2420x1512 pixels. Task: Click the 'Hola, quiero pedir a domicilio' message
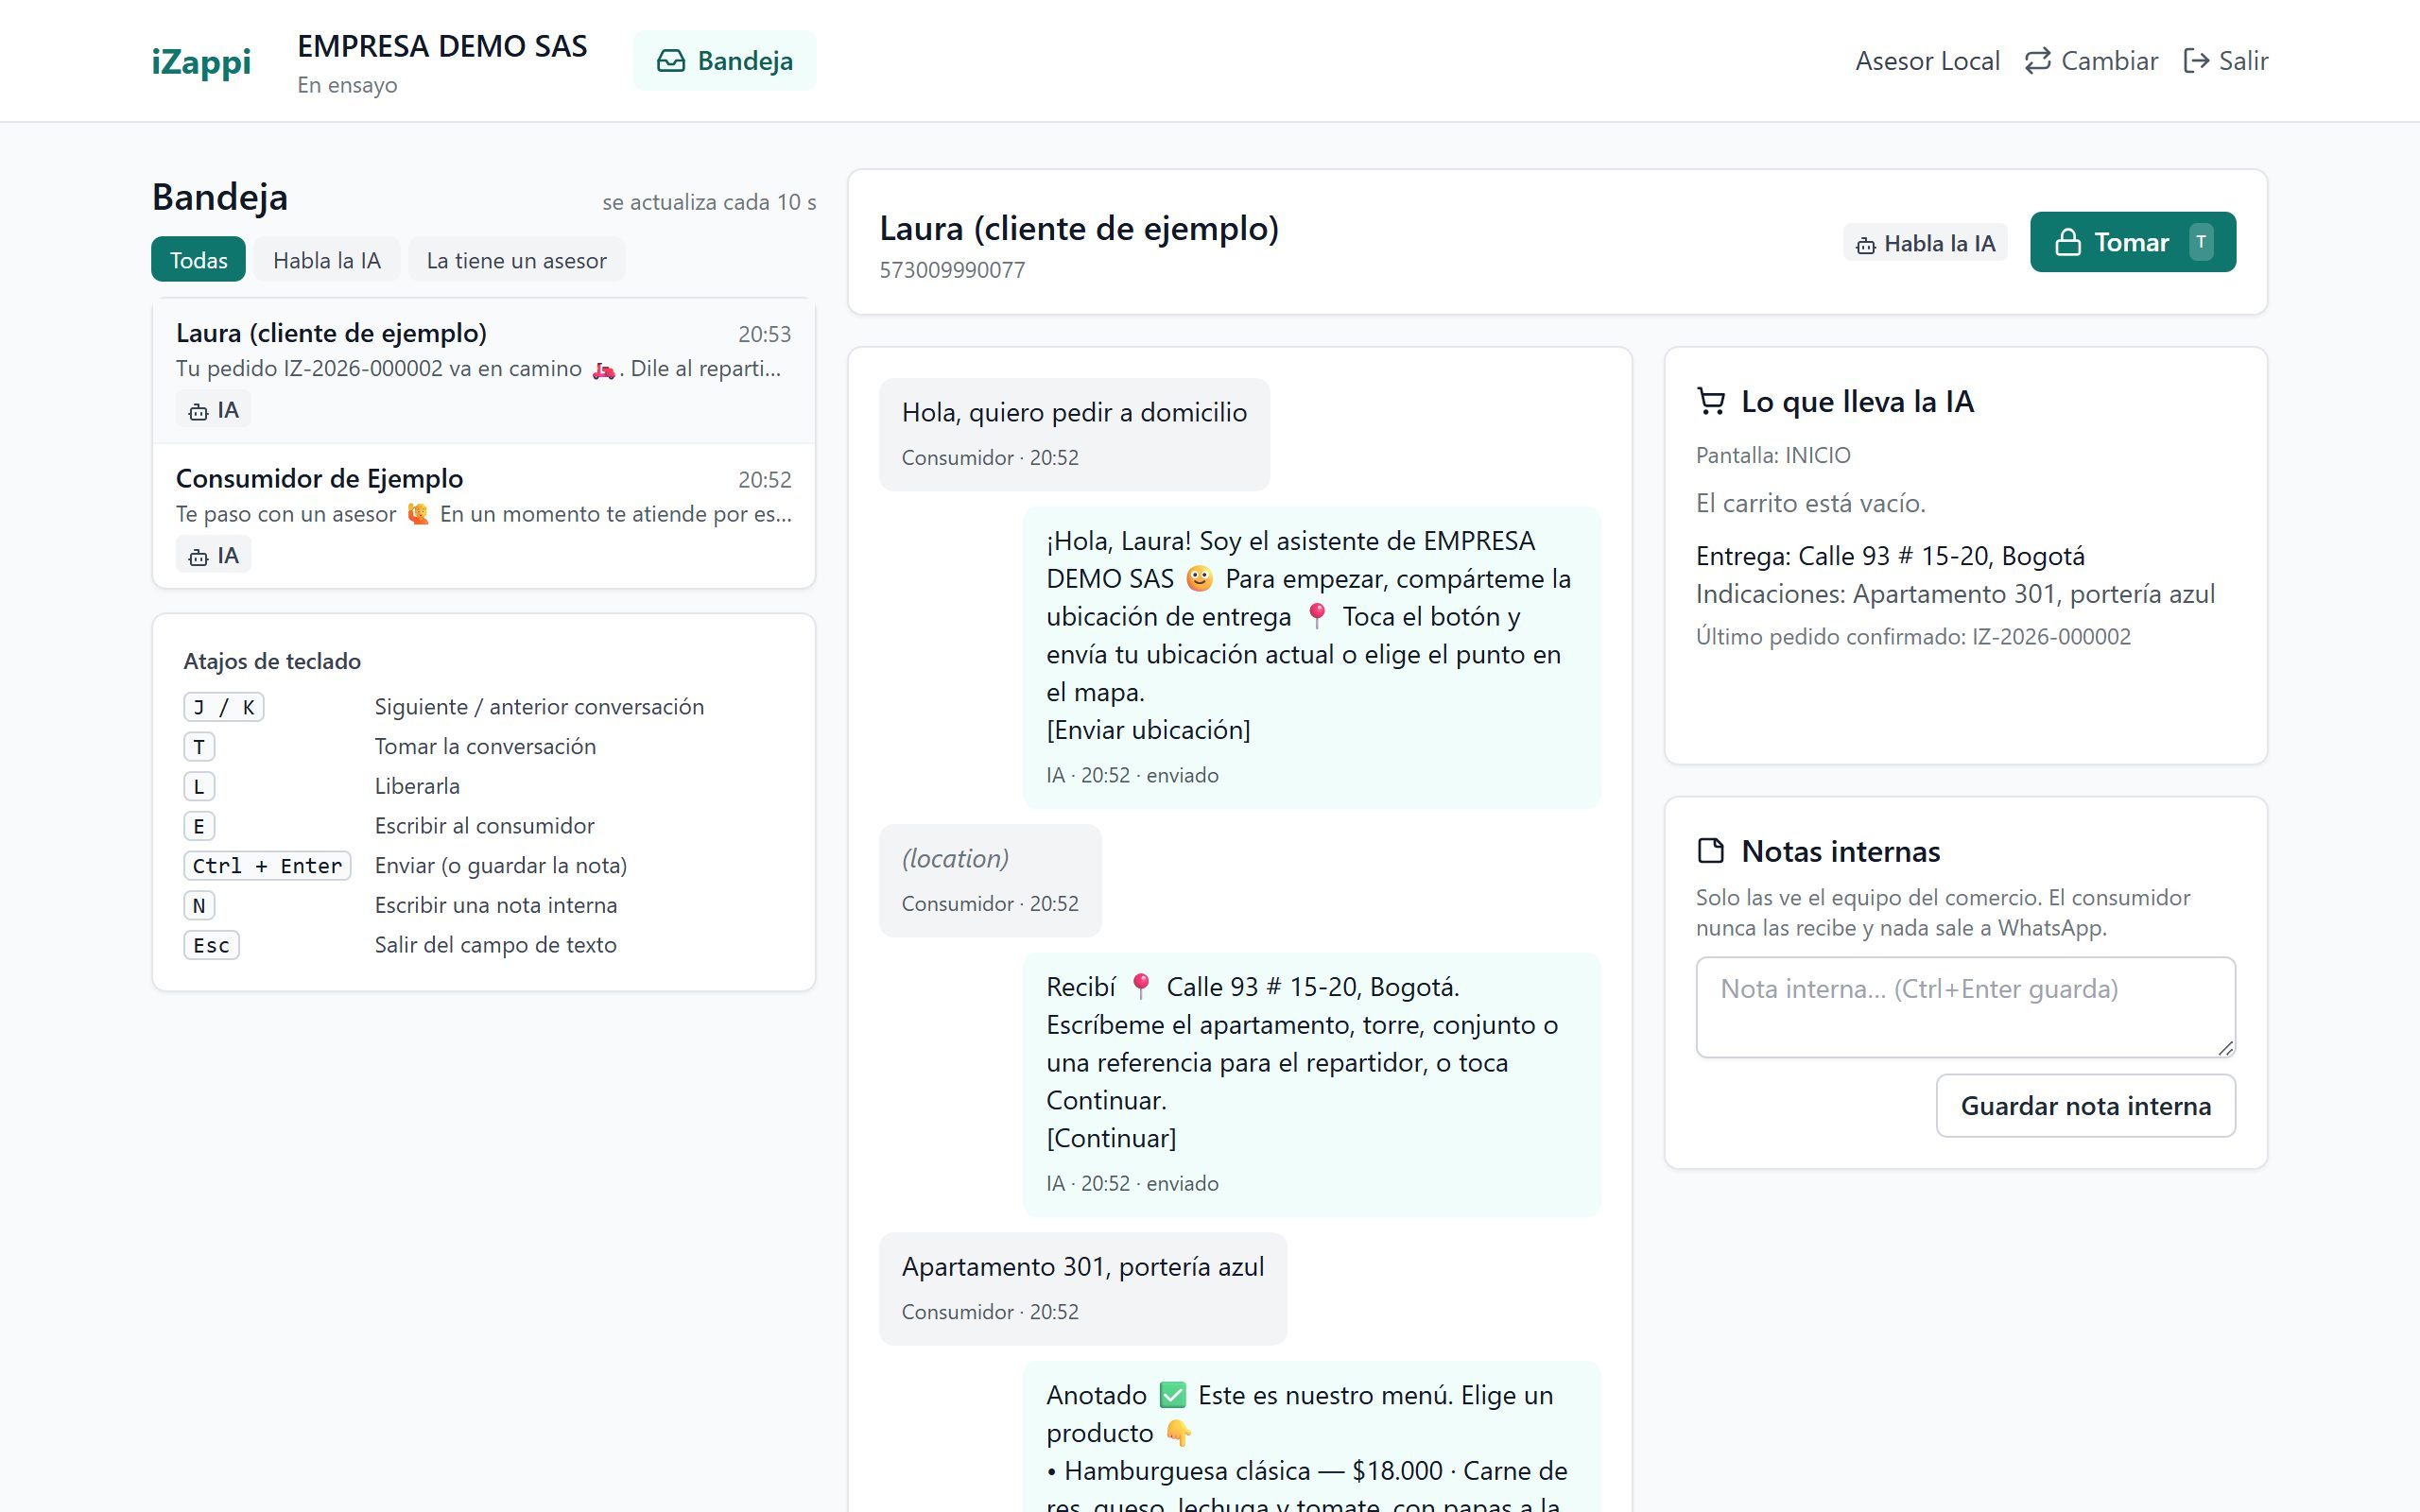1074,434
